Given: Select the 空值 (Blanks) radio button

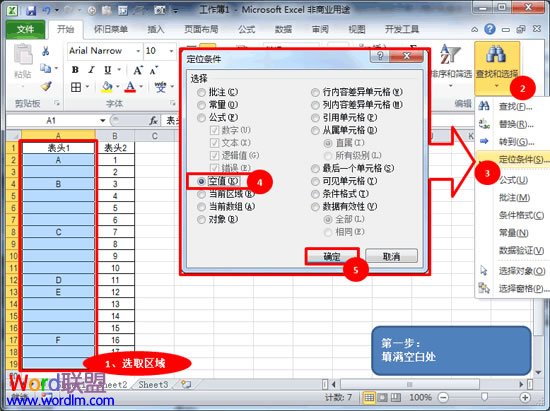Looking at the screenshot, I should click(x=201, y=181).
